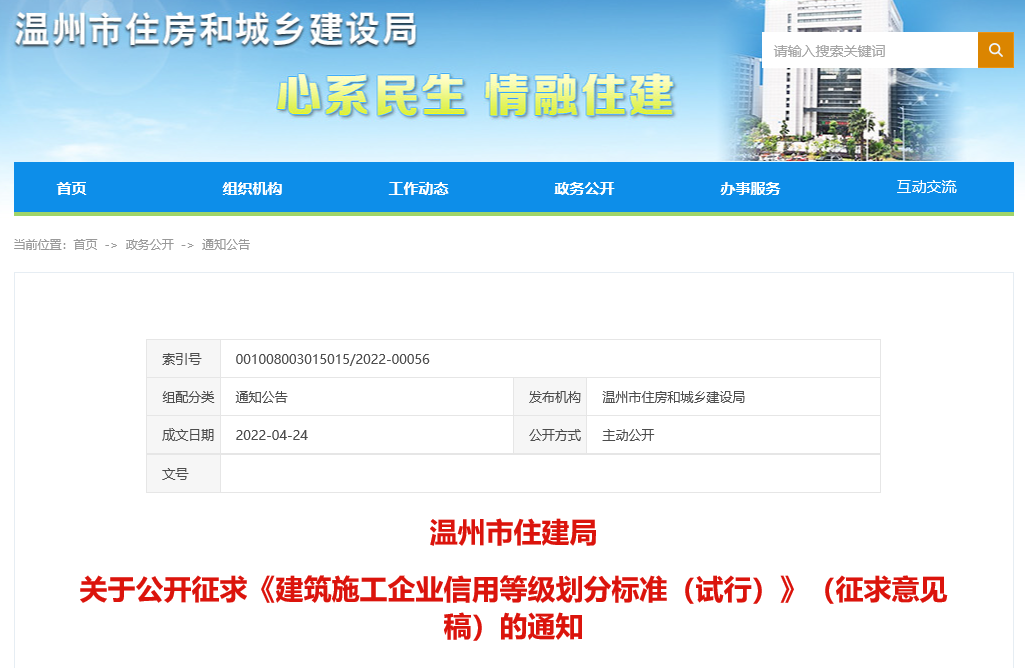
Task: Click the index number 001008003015015/2022-00056
Action: (332, 359)
